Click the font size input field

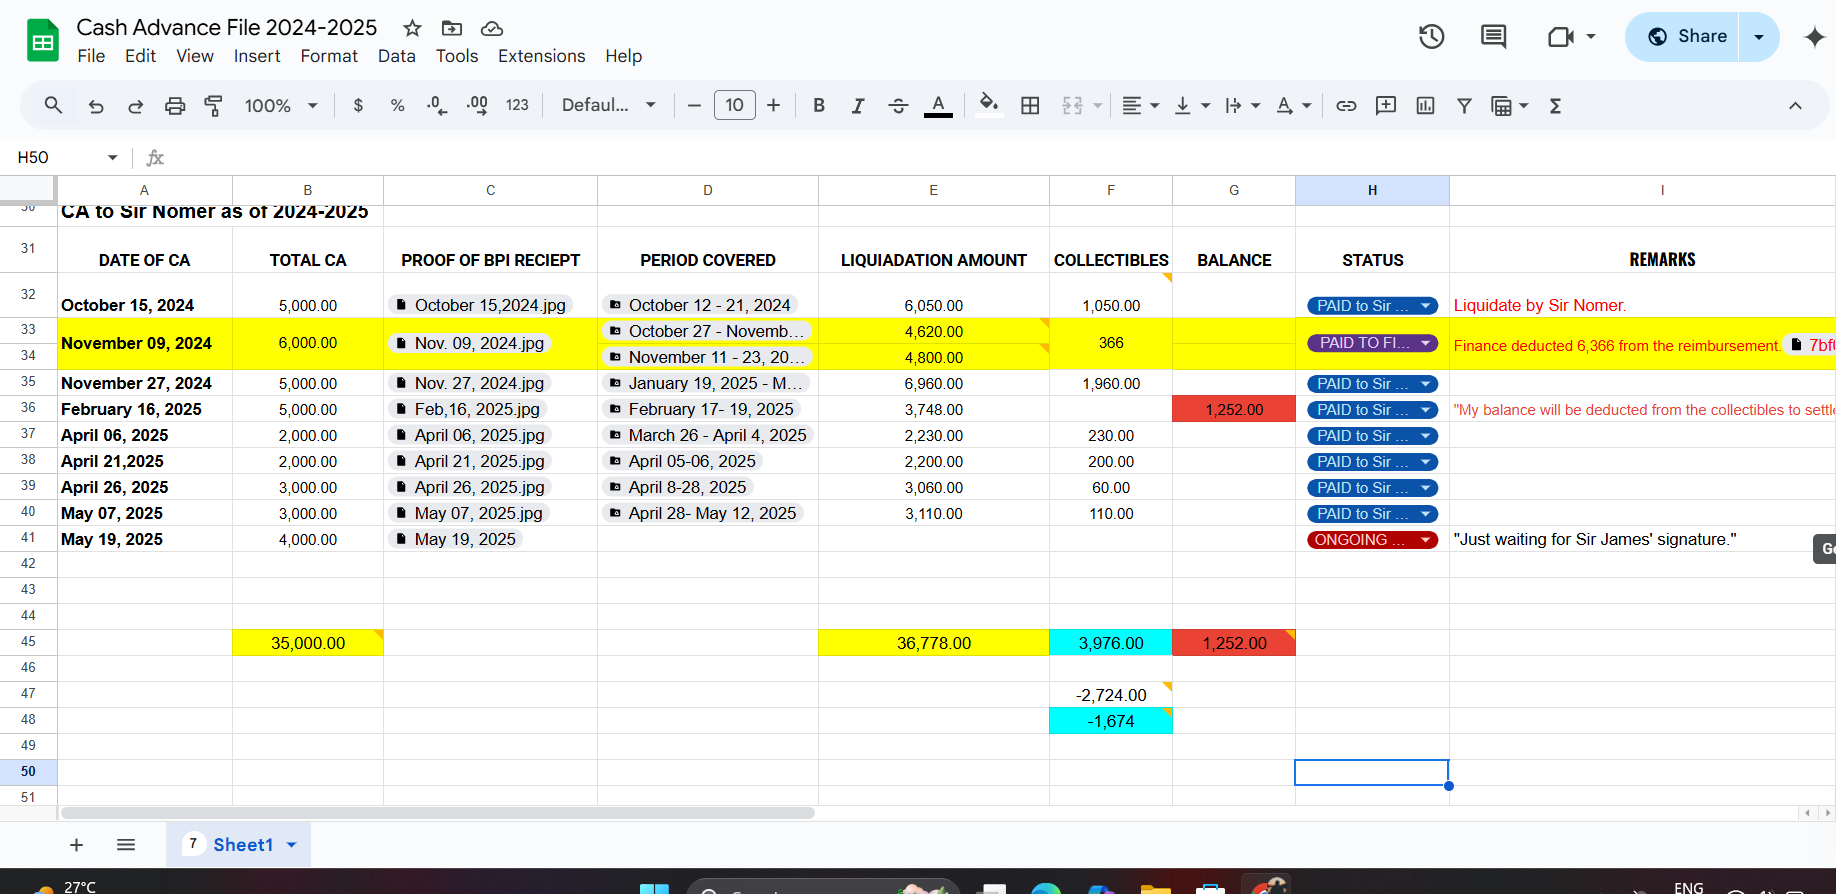point(735,105)
